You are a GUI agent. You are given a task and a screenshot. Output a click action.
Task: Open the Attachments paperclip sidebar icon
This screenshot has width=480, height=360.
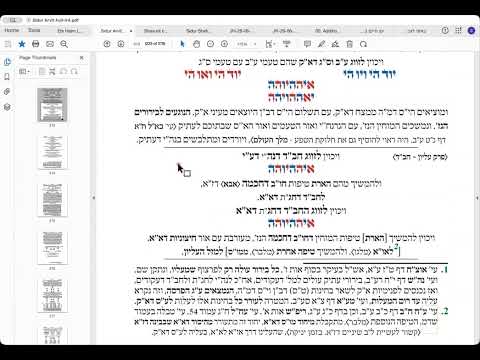point(7,92)
